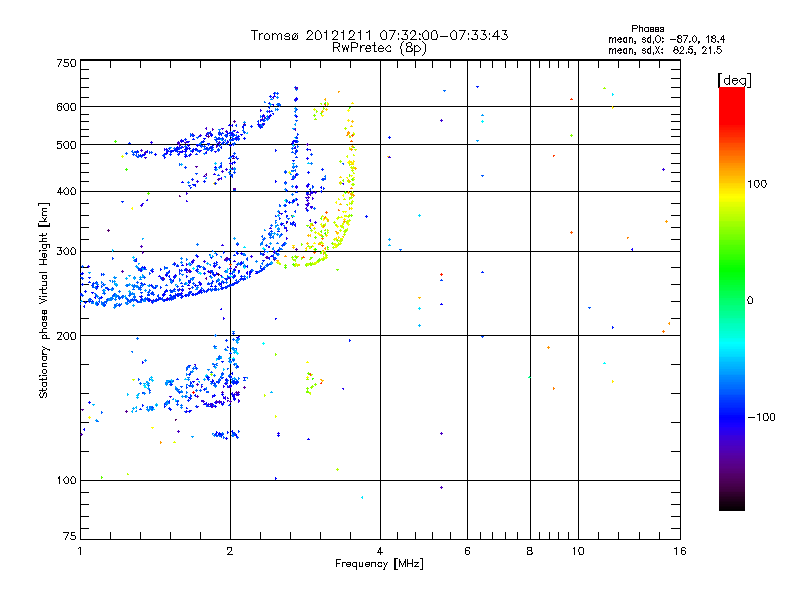
Task: Click the 'mean, sd,O: -87.0, 18.4' text
Action: pos(666,39)
